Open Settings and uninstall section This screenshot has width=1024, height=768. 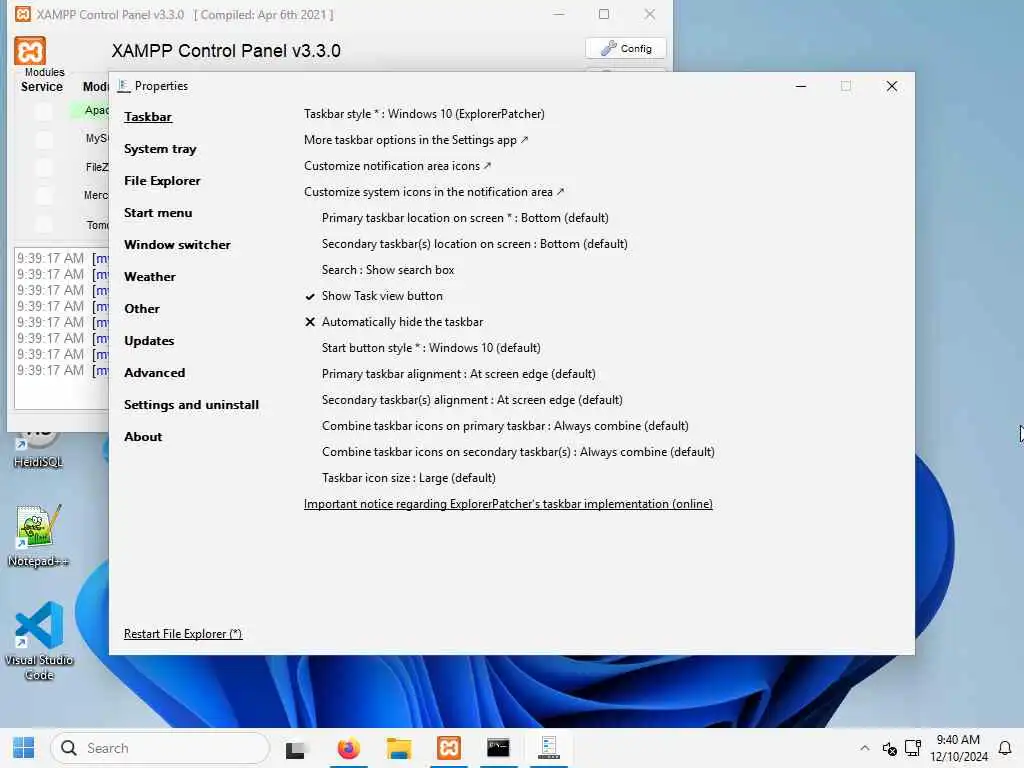191,405
